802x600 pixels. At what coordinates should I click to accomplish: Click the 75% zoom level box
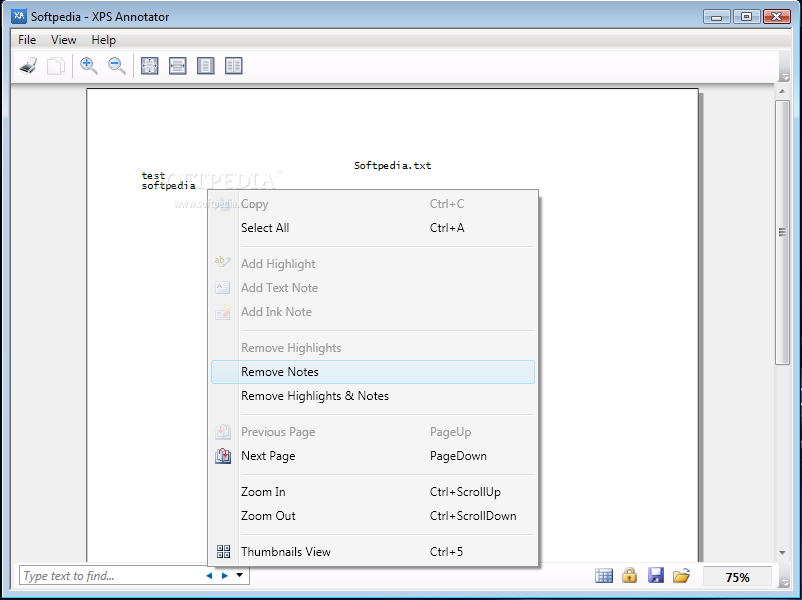(737, 577)
